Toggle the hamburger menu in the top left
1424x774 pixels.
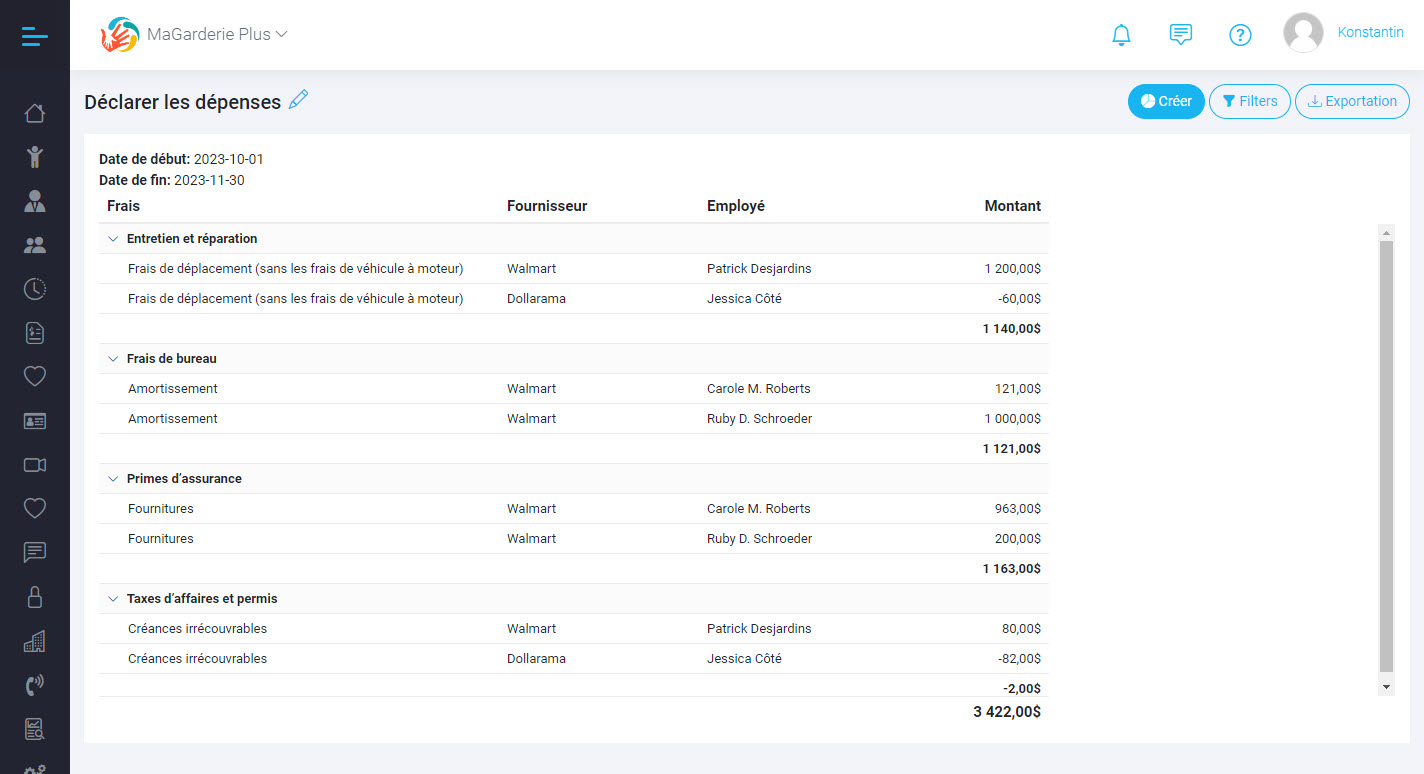(34, 35)
